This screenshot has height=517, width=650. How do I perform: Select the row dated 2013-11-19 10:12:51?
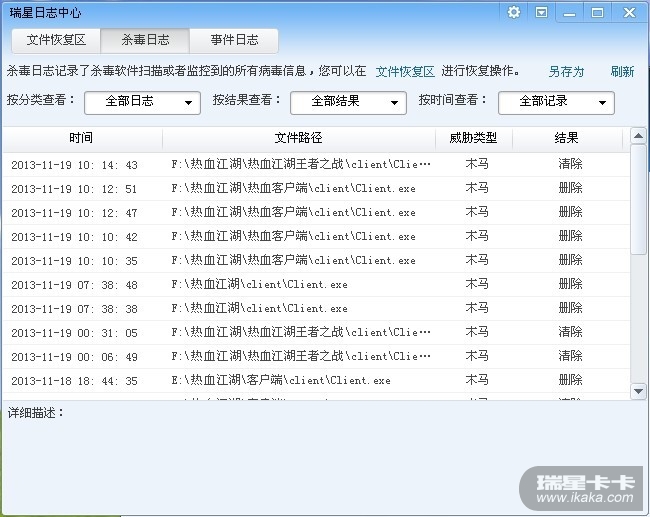click(x=316, y=189)
